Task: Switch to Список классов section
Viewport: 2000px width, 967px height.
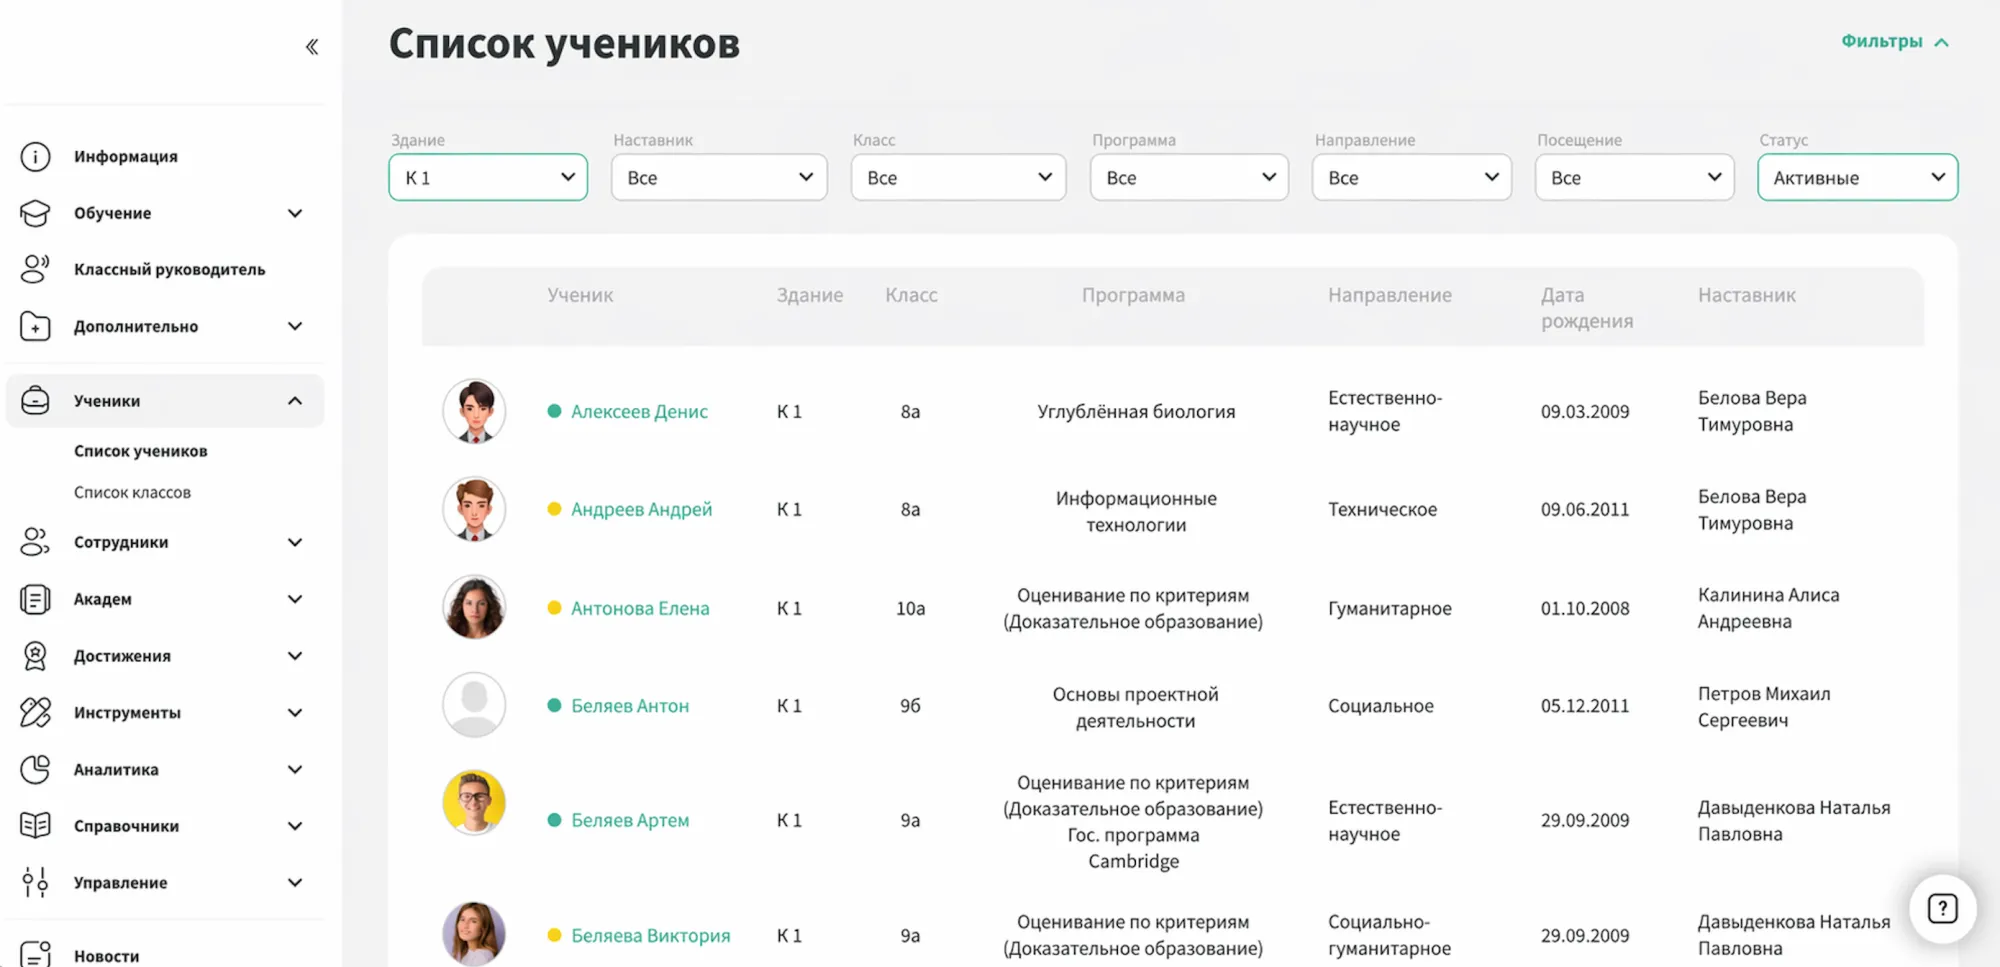Action: (131, 491)
